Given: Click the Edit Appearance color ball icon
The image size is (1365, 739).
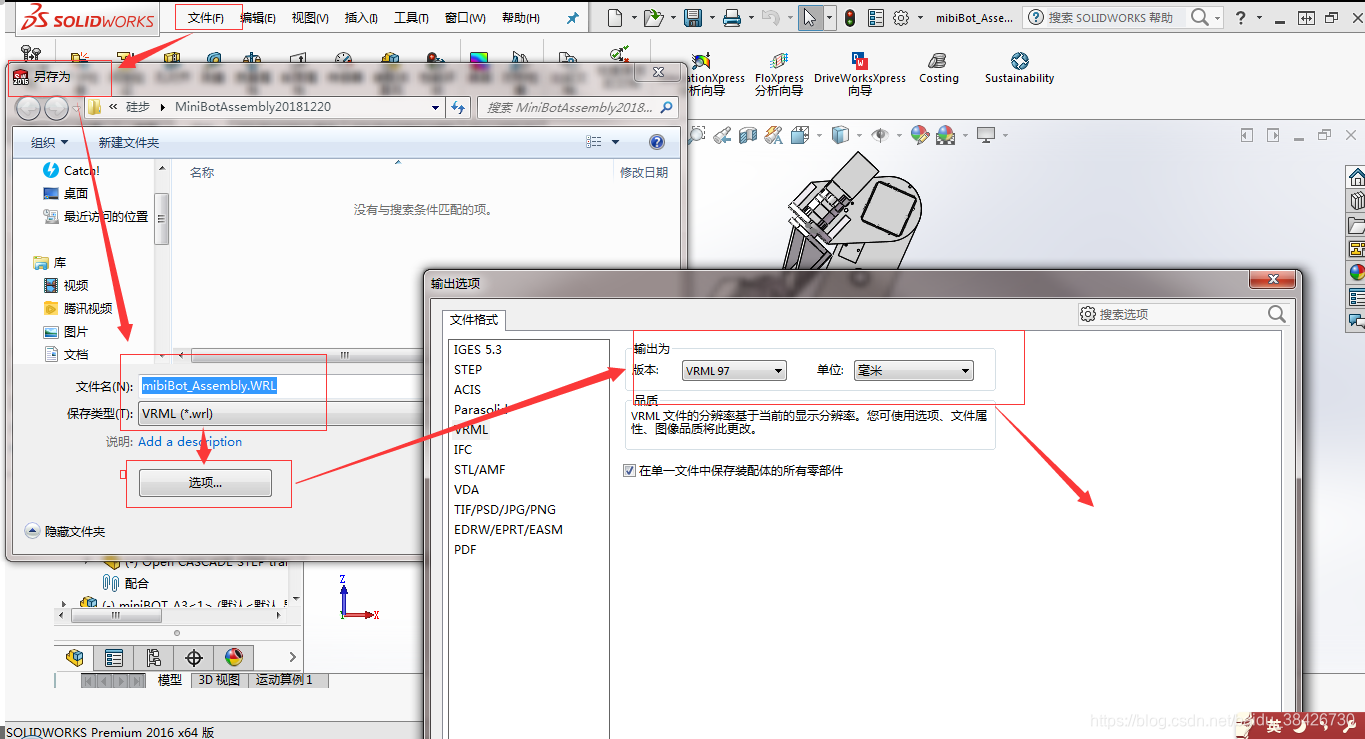Looking at the screenshot, I should (920, 135).
